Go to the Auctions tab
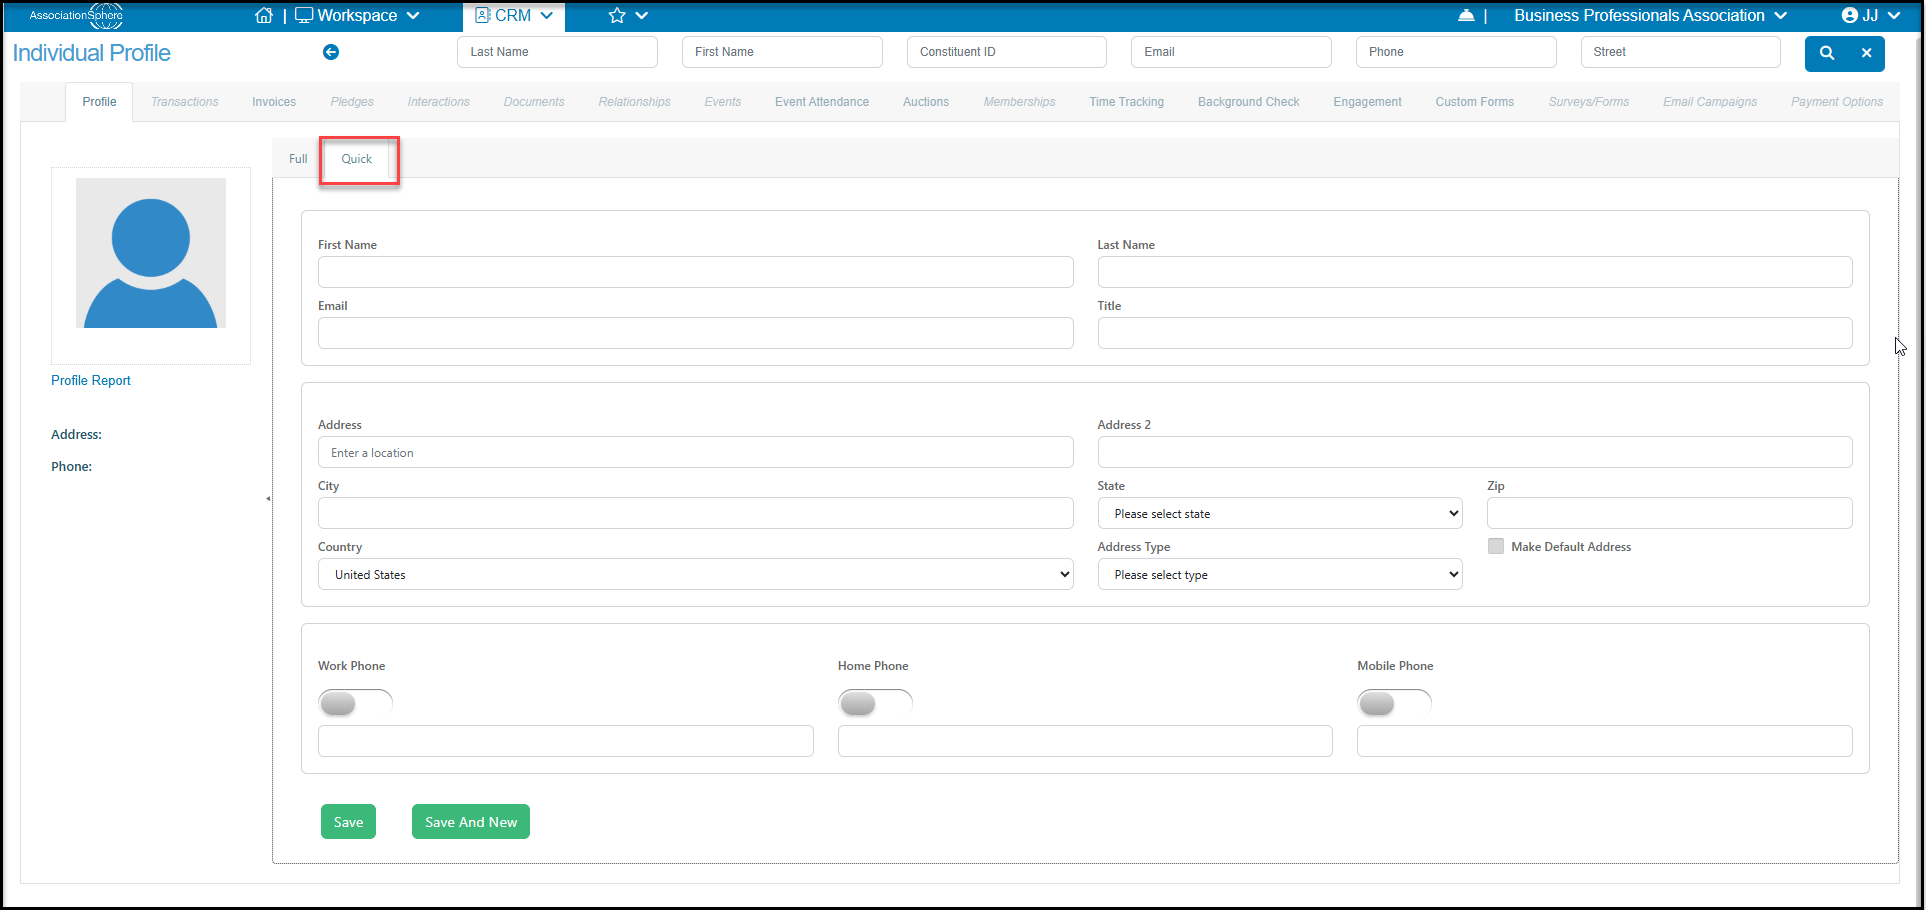 click(926, 102)
